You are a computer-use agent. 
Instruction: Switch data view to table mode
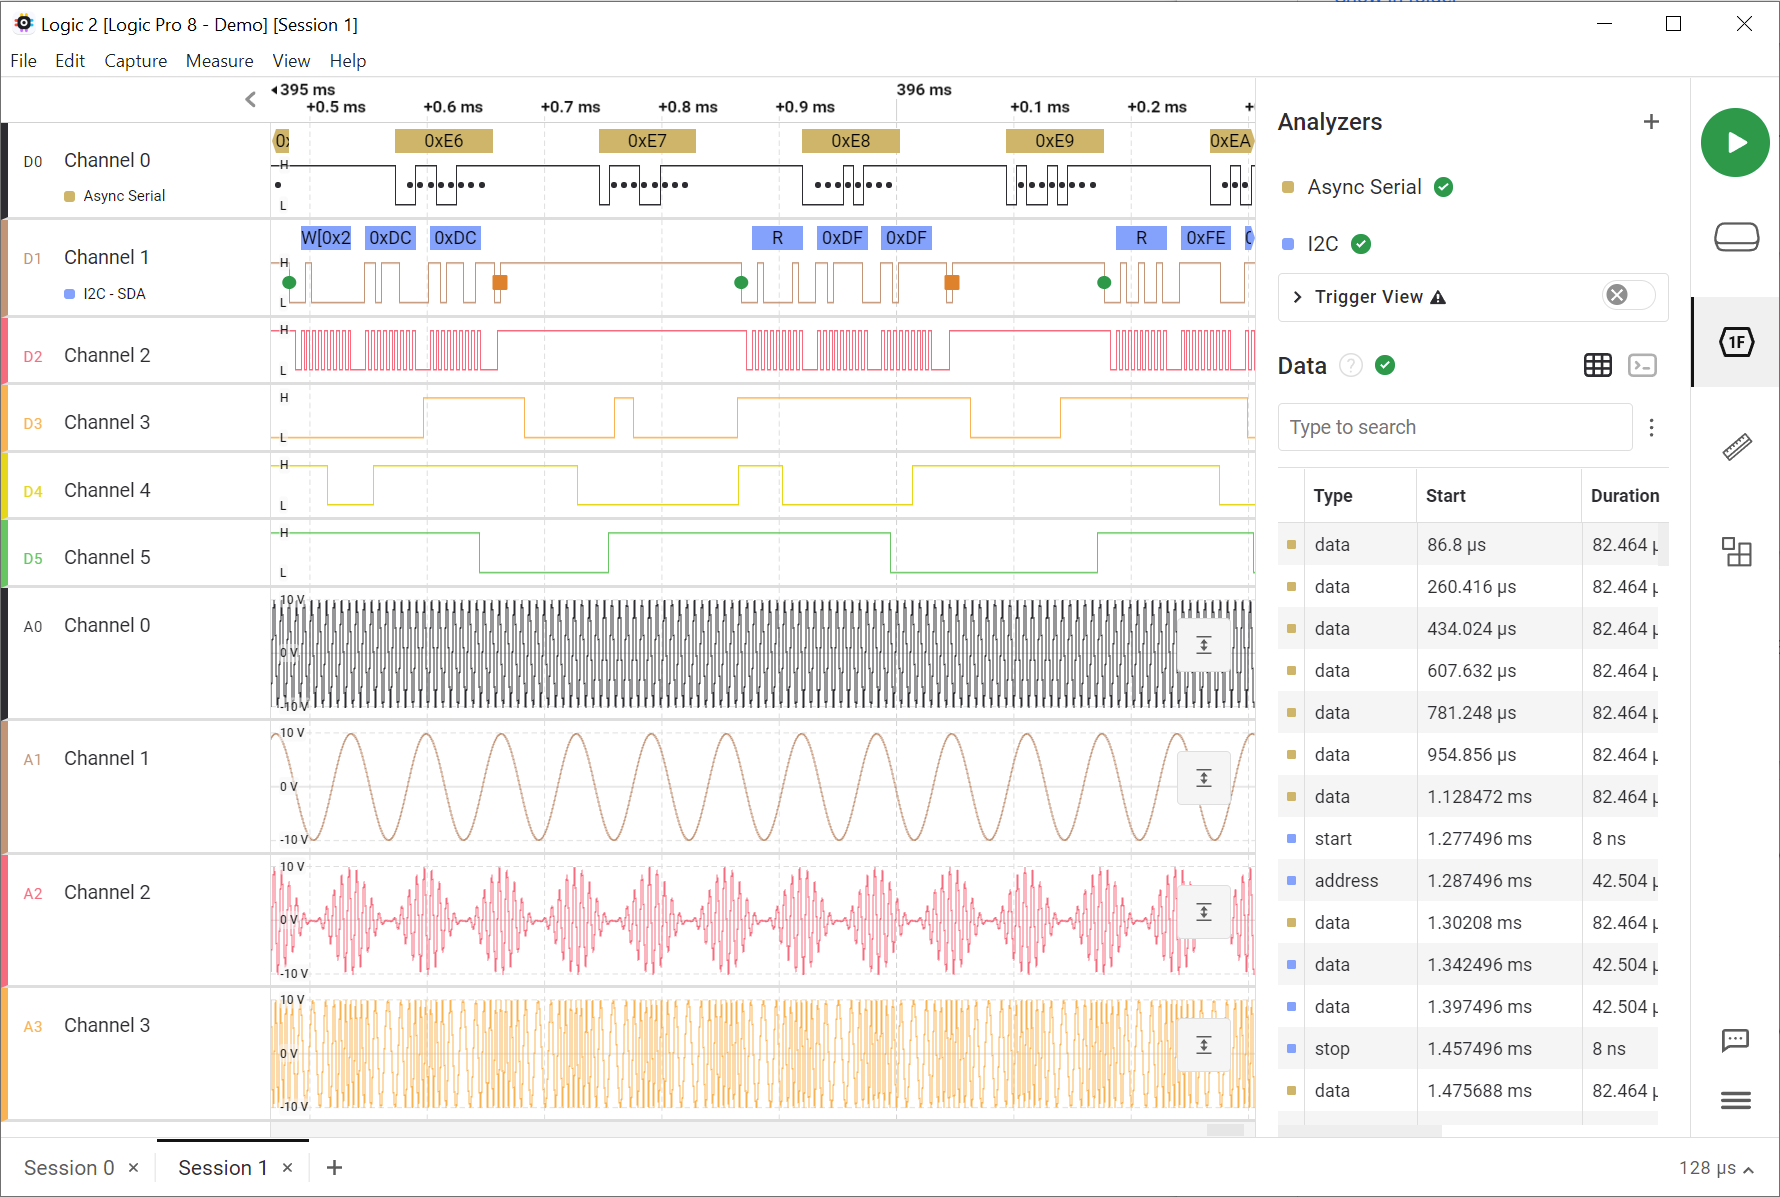click(x=1597, y=366)
